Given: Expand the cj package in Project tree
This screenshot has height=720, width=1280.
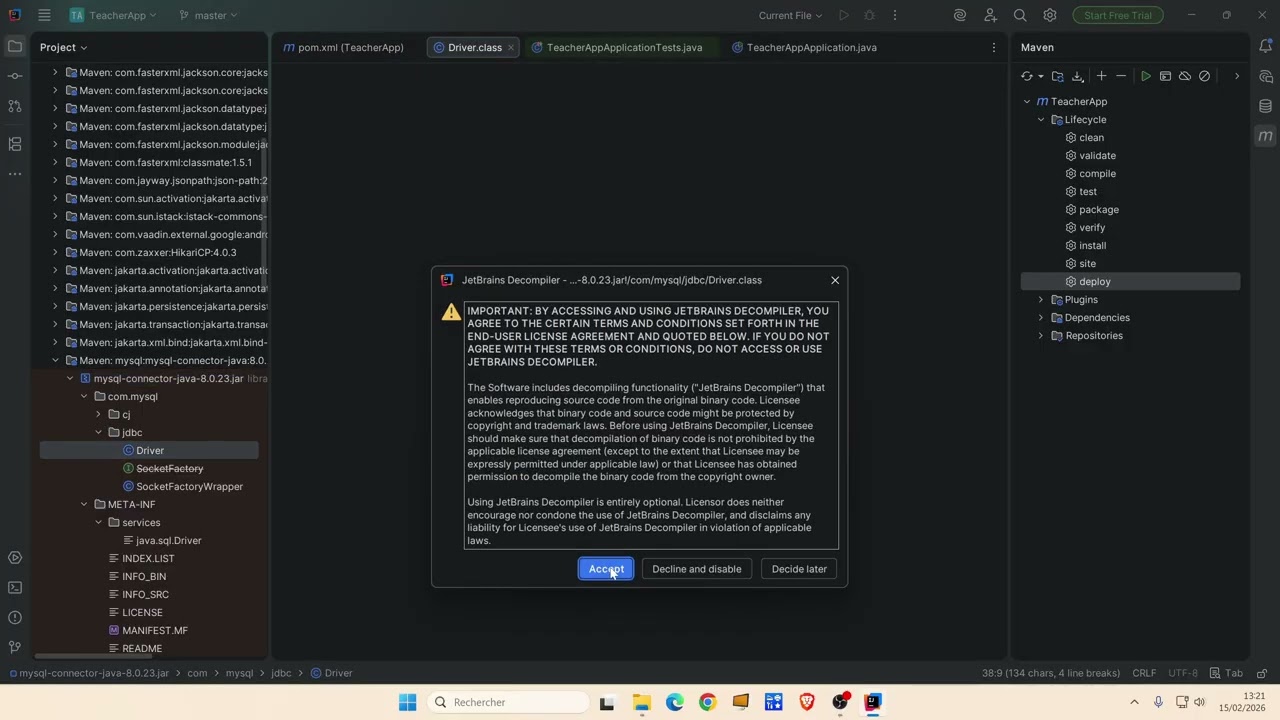Looking at the screenshot, I should point(98,414).
